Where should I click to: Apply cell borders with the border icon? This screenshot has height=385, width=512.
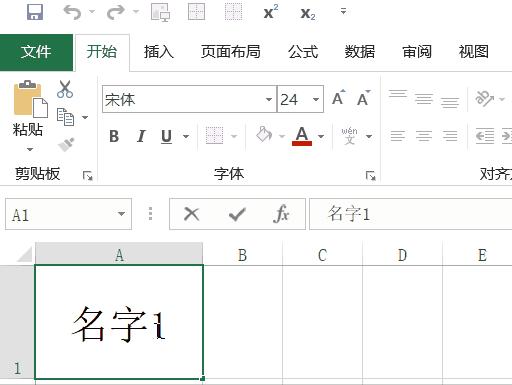214,136
